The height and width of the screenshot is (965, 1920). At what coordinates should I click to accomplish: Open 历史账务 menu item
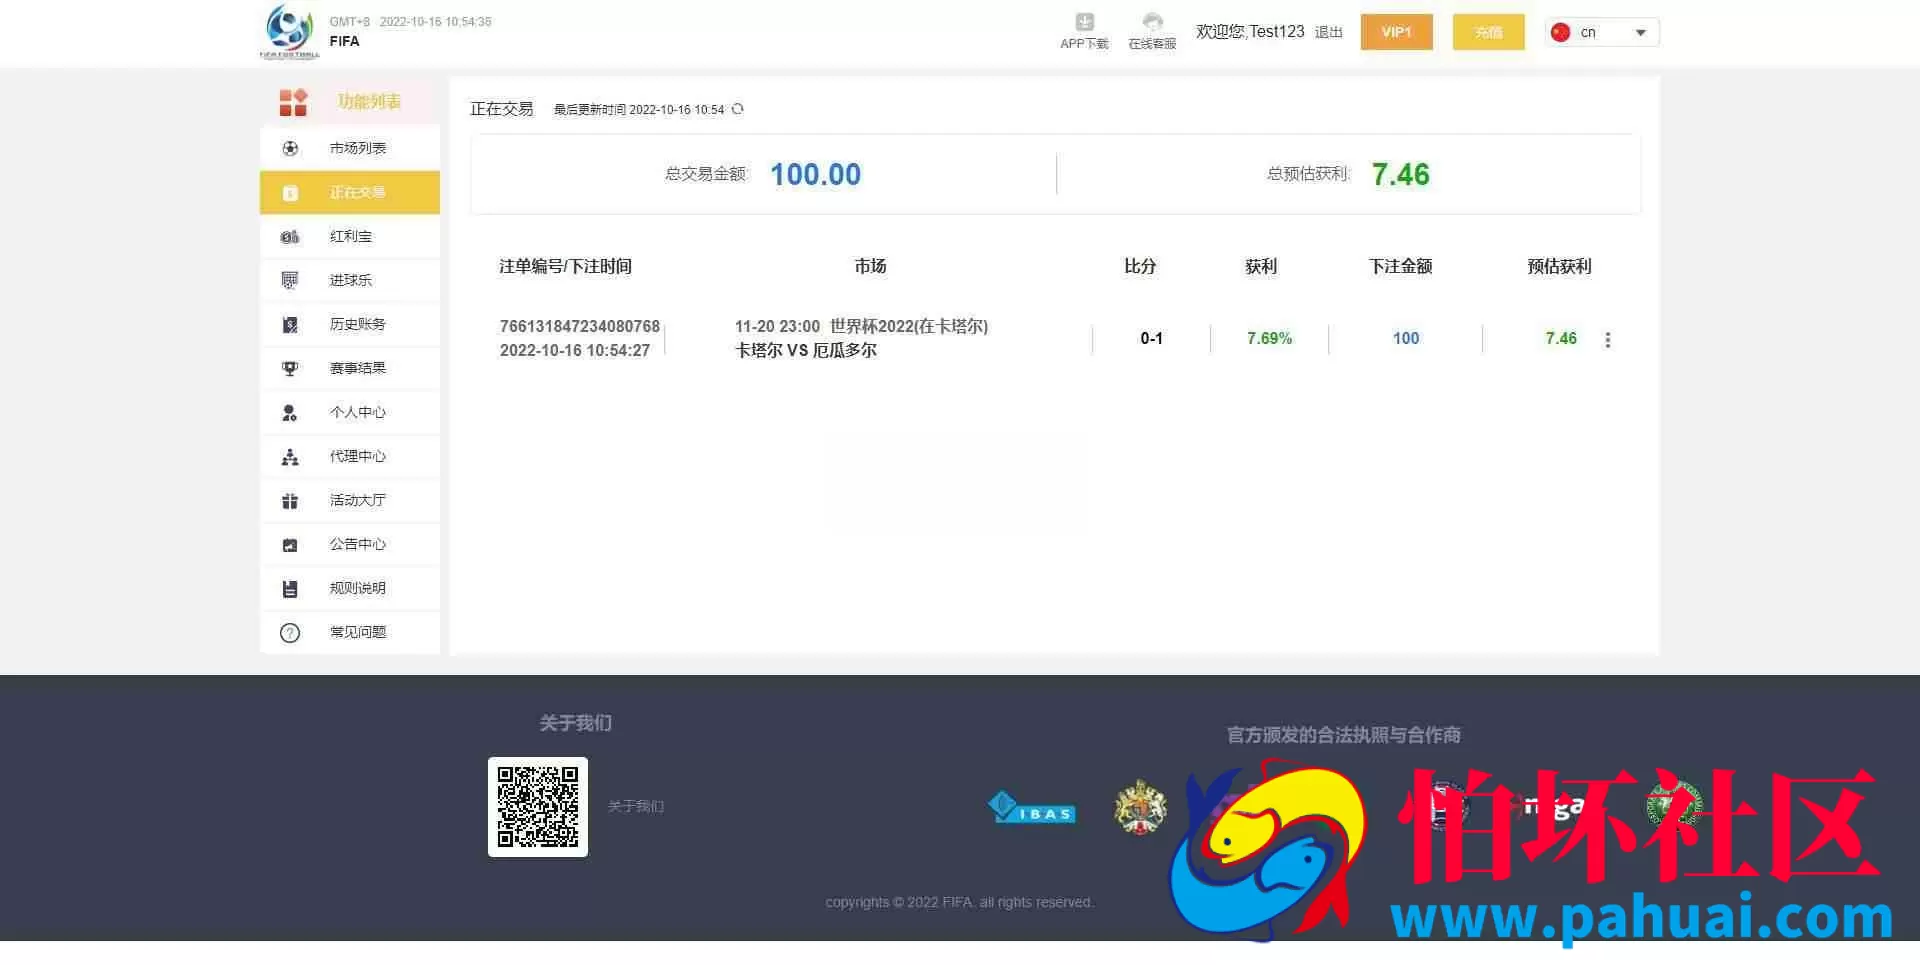pos(350,324)
